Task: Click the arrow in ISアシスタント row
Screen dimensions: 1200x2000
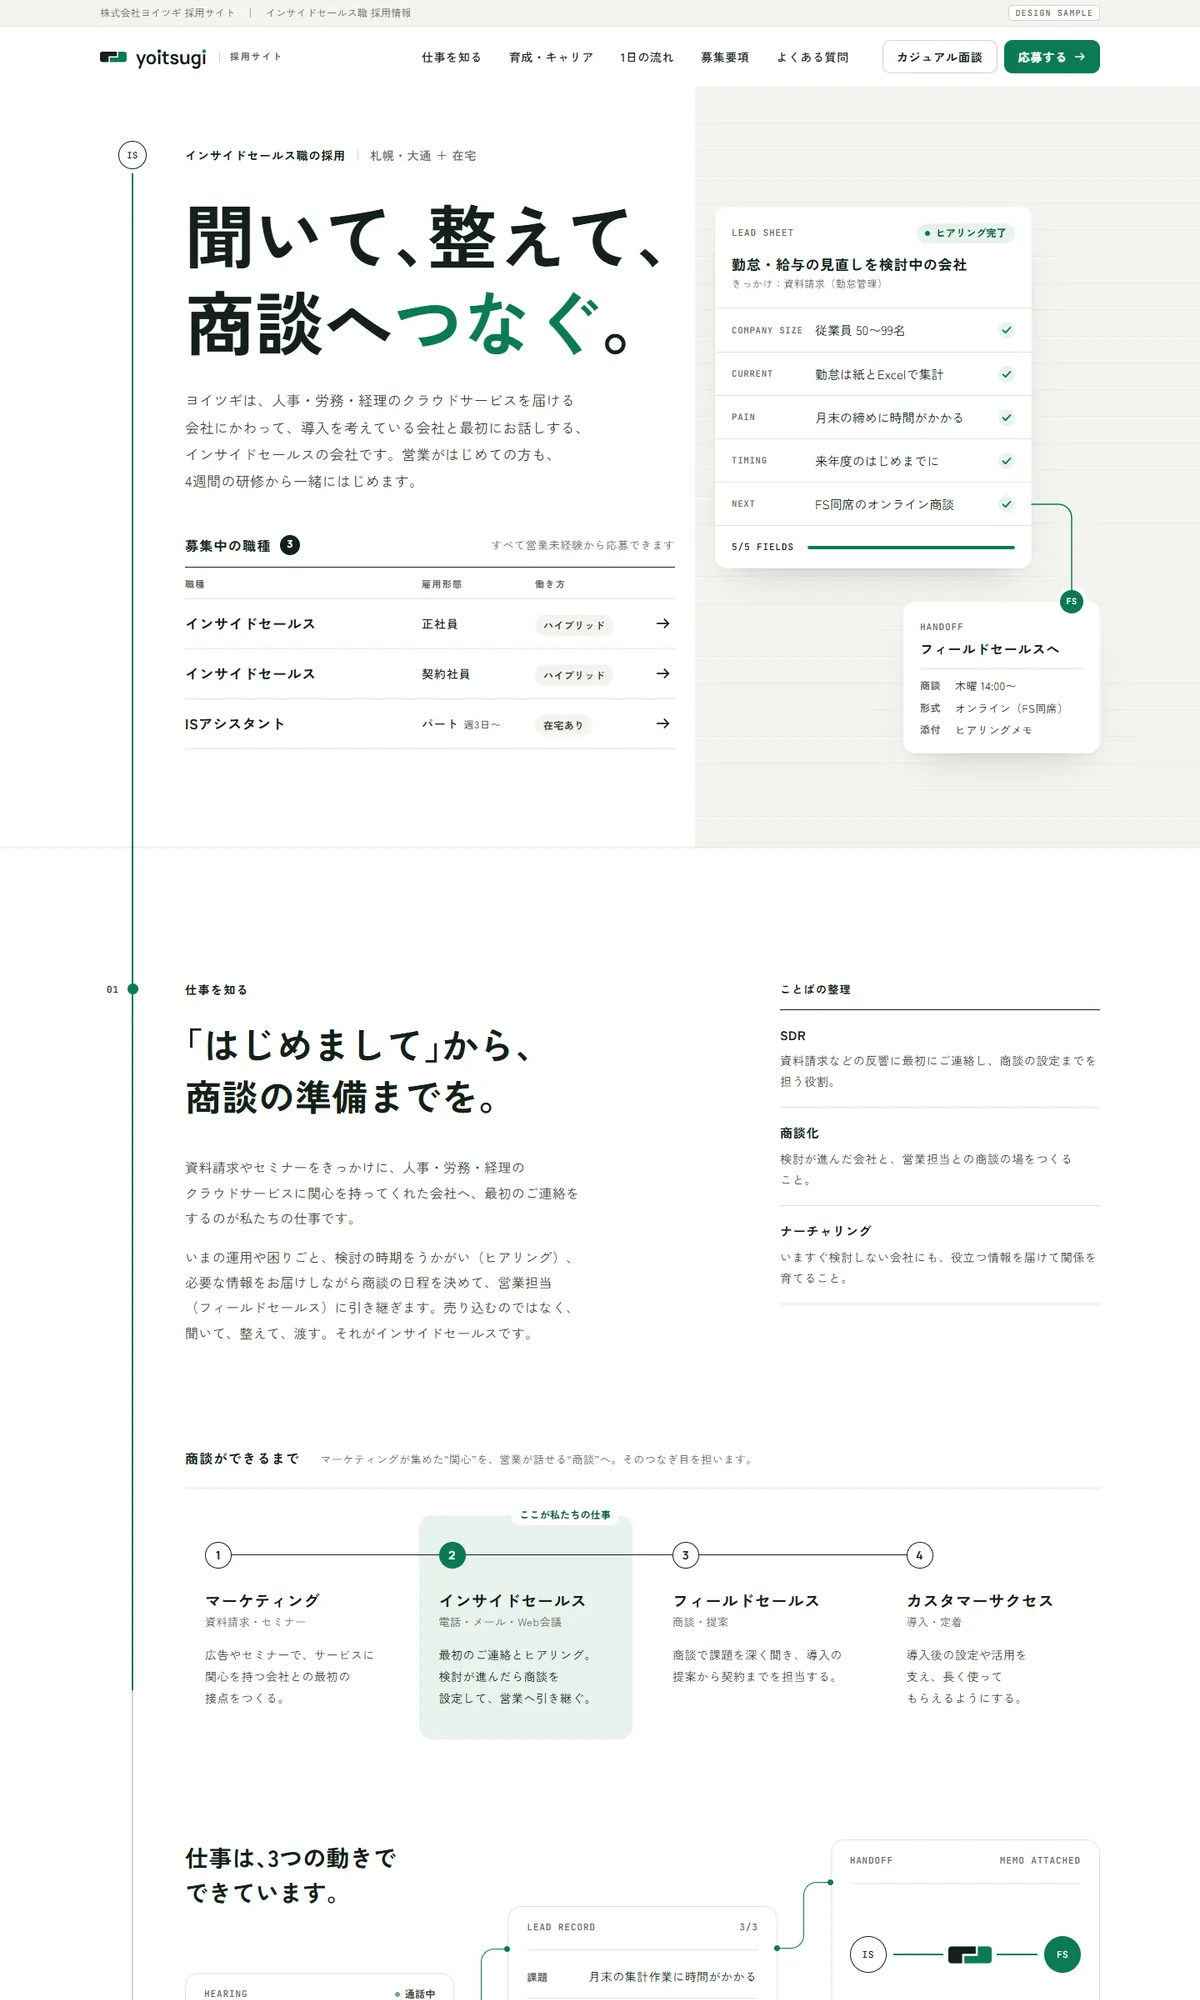Action: click(x=662, y=724)
